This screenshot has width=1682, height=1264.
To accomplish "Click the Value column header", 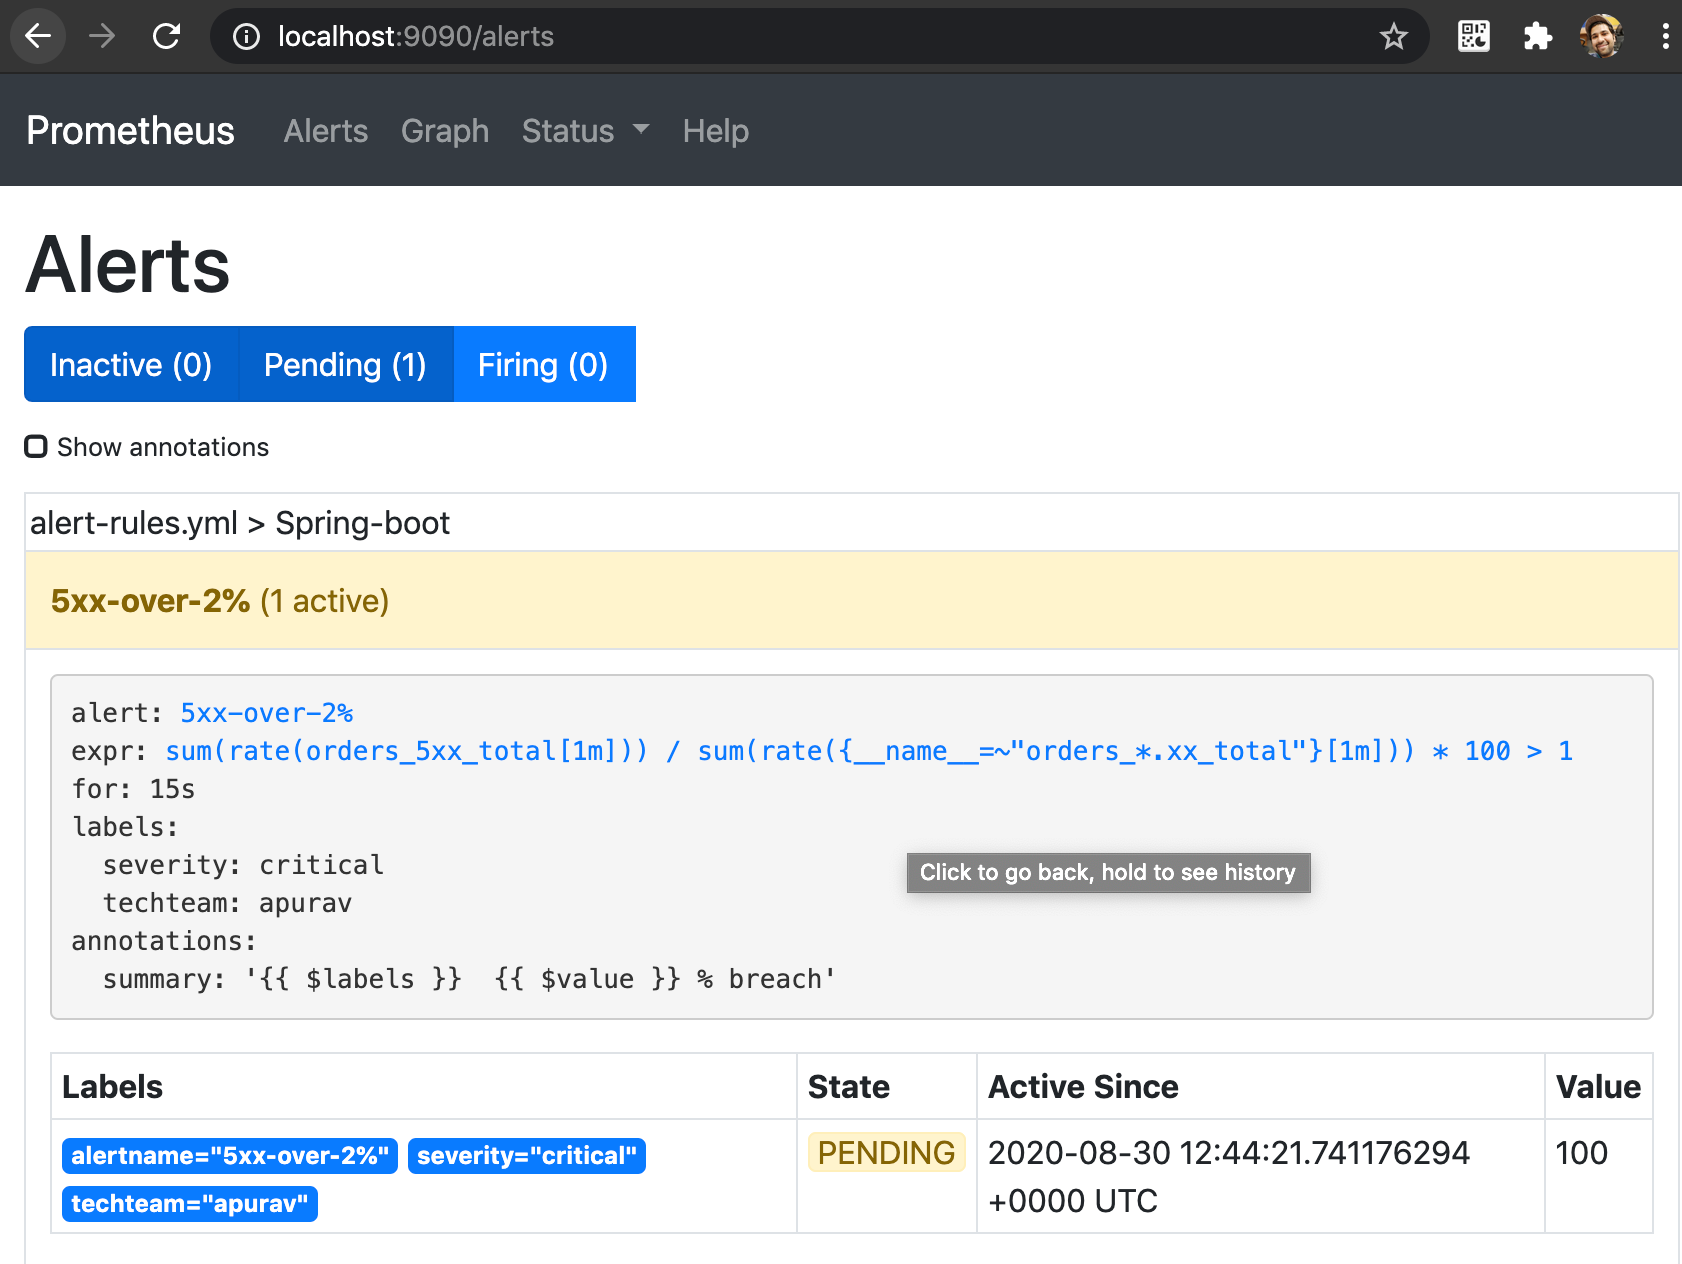I will pos(1598,1087).
